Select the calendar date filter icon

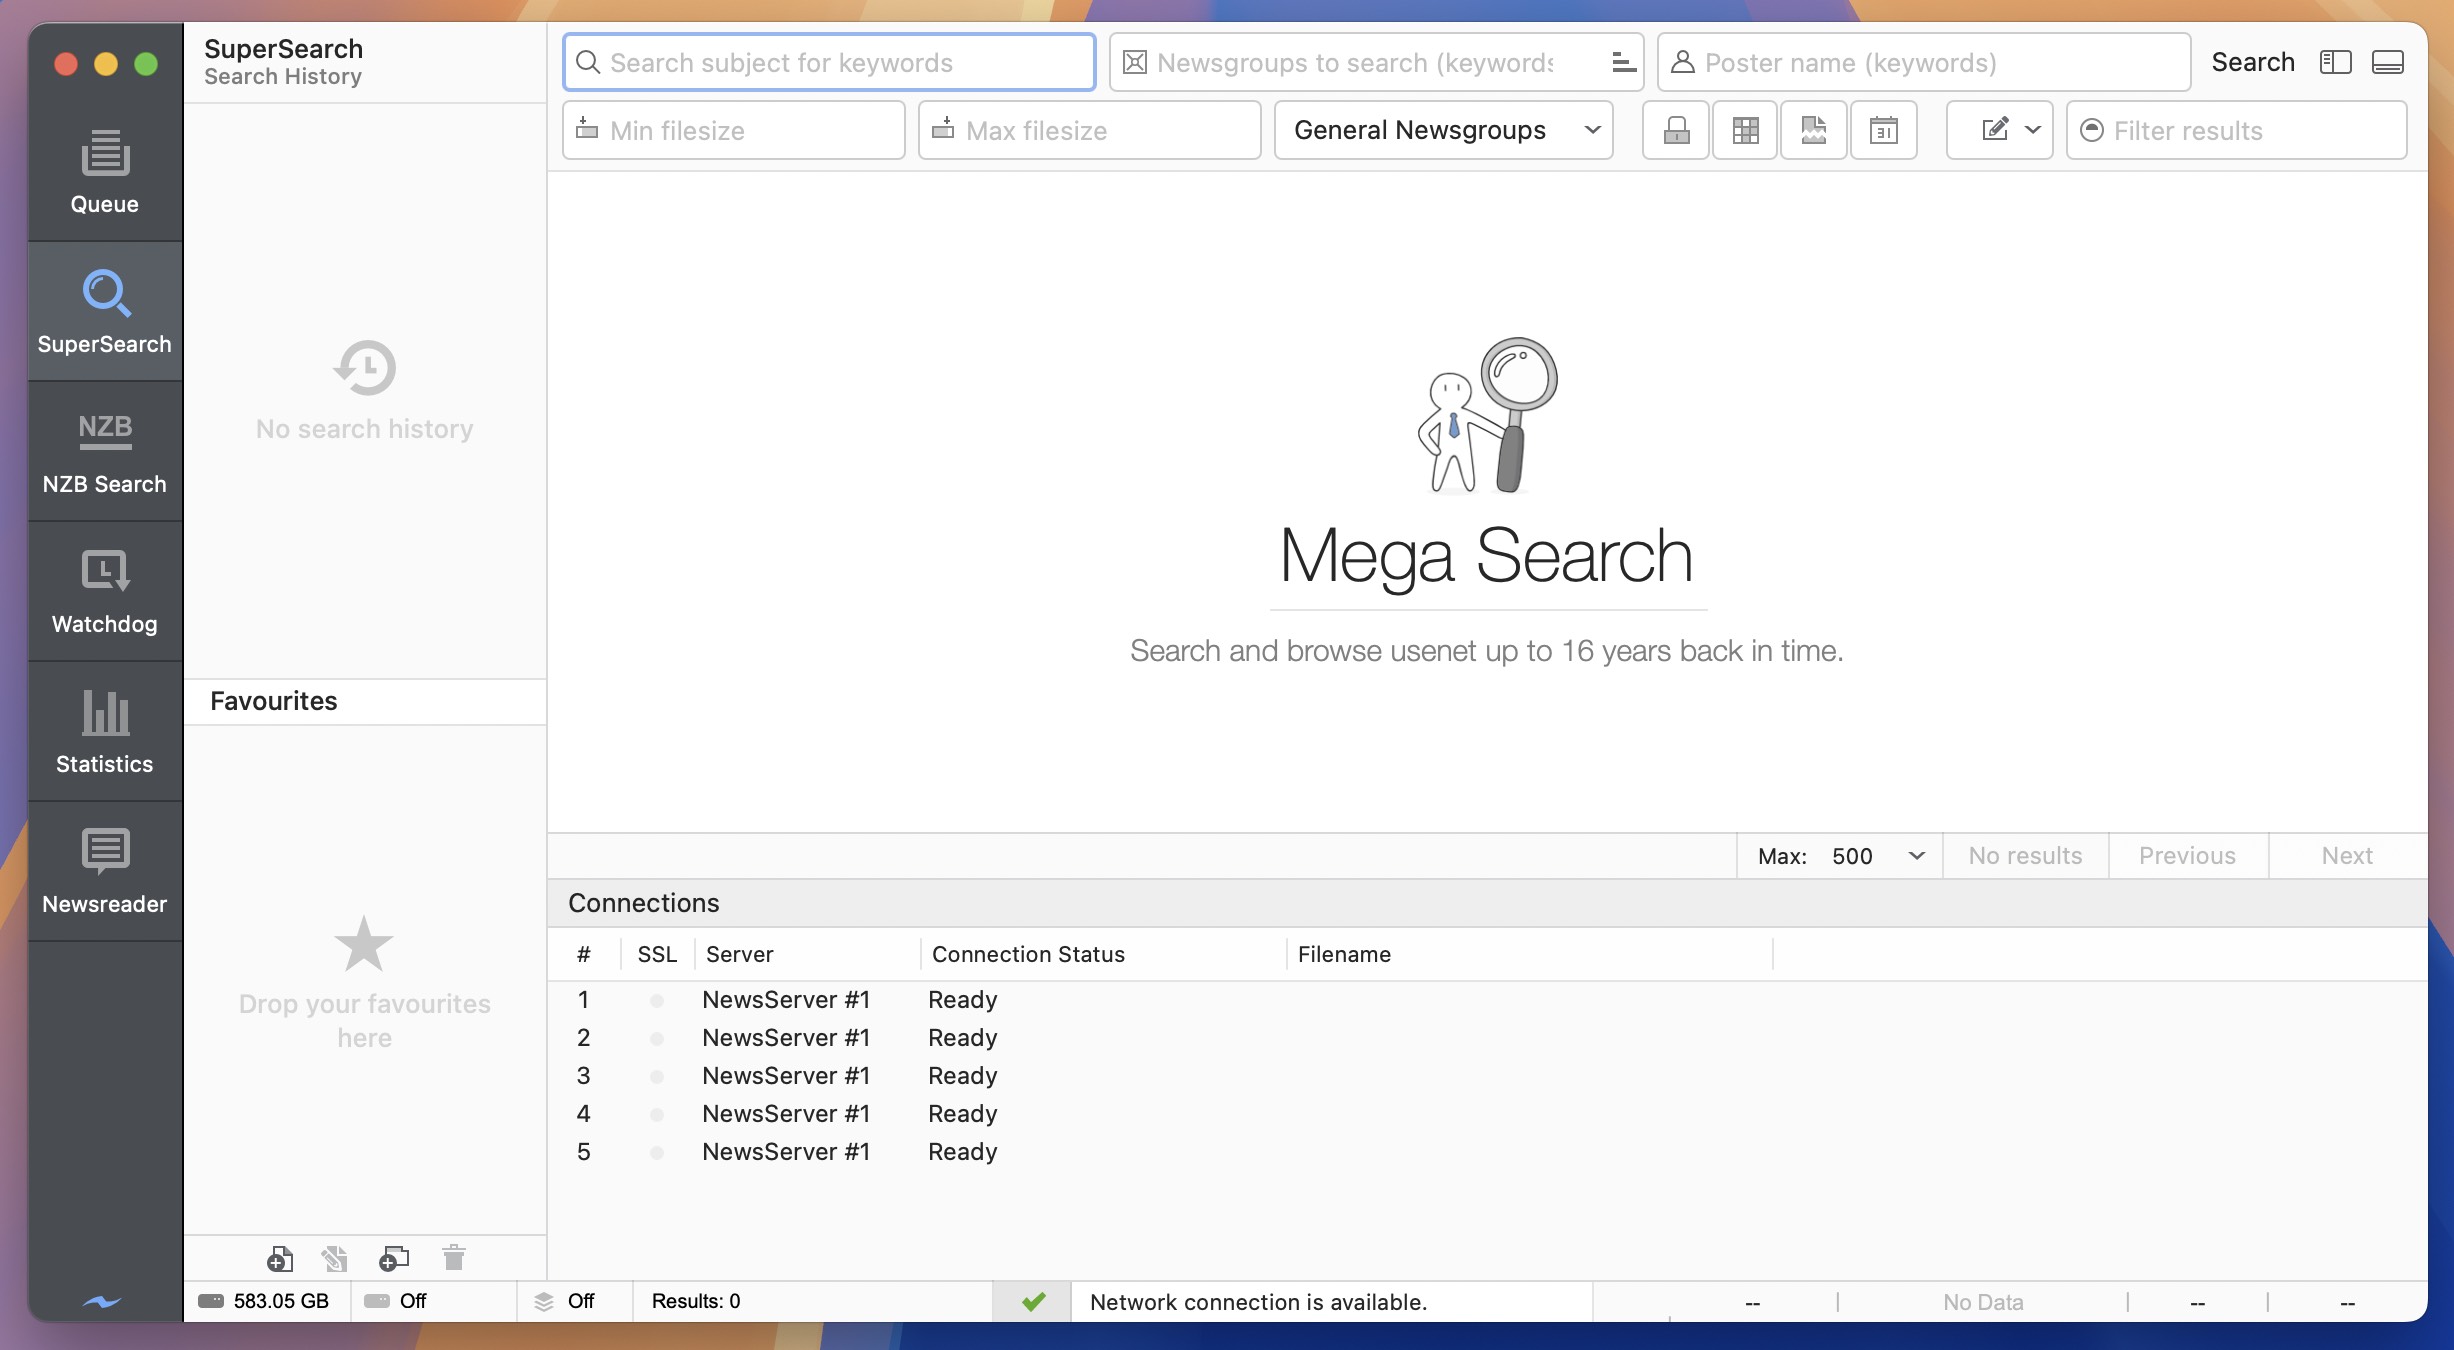[x=1883, y=130]
